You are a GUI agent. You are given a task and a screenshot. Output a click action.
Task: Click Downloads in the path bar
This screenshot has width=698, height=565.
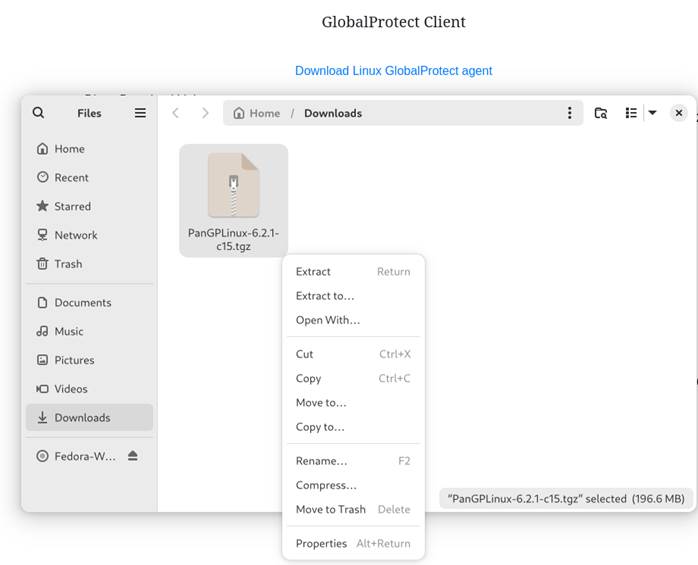[333, 113]
